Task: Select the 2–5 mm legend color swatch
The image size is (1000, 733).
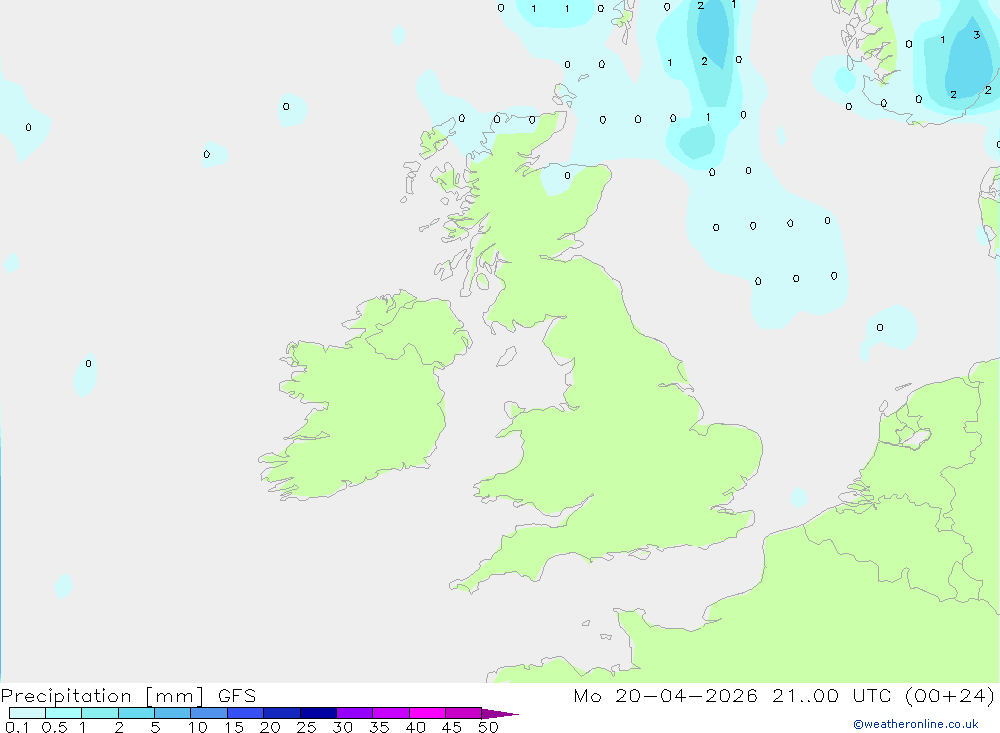Action: 136,713
